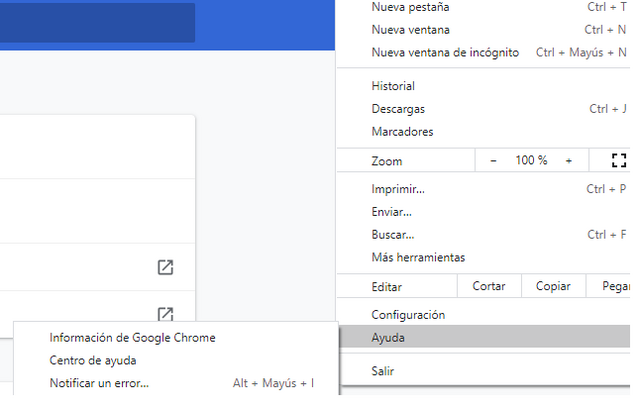Click the upper external-link icon on settings page
Viewport: 640px width, 408px height.
165,268
